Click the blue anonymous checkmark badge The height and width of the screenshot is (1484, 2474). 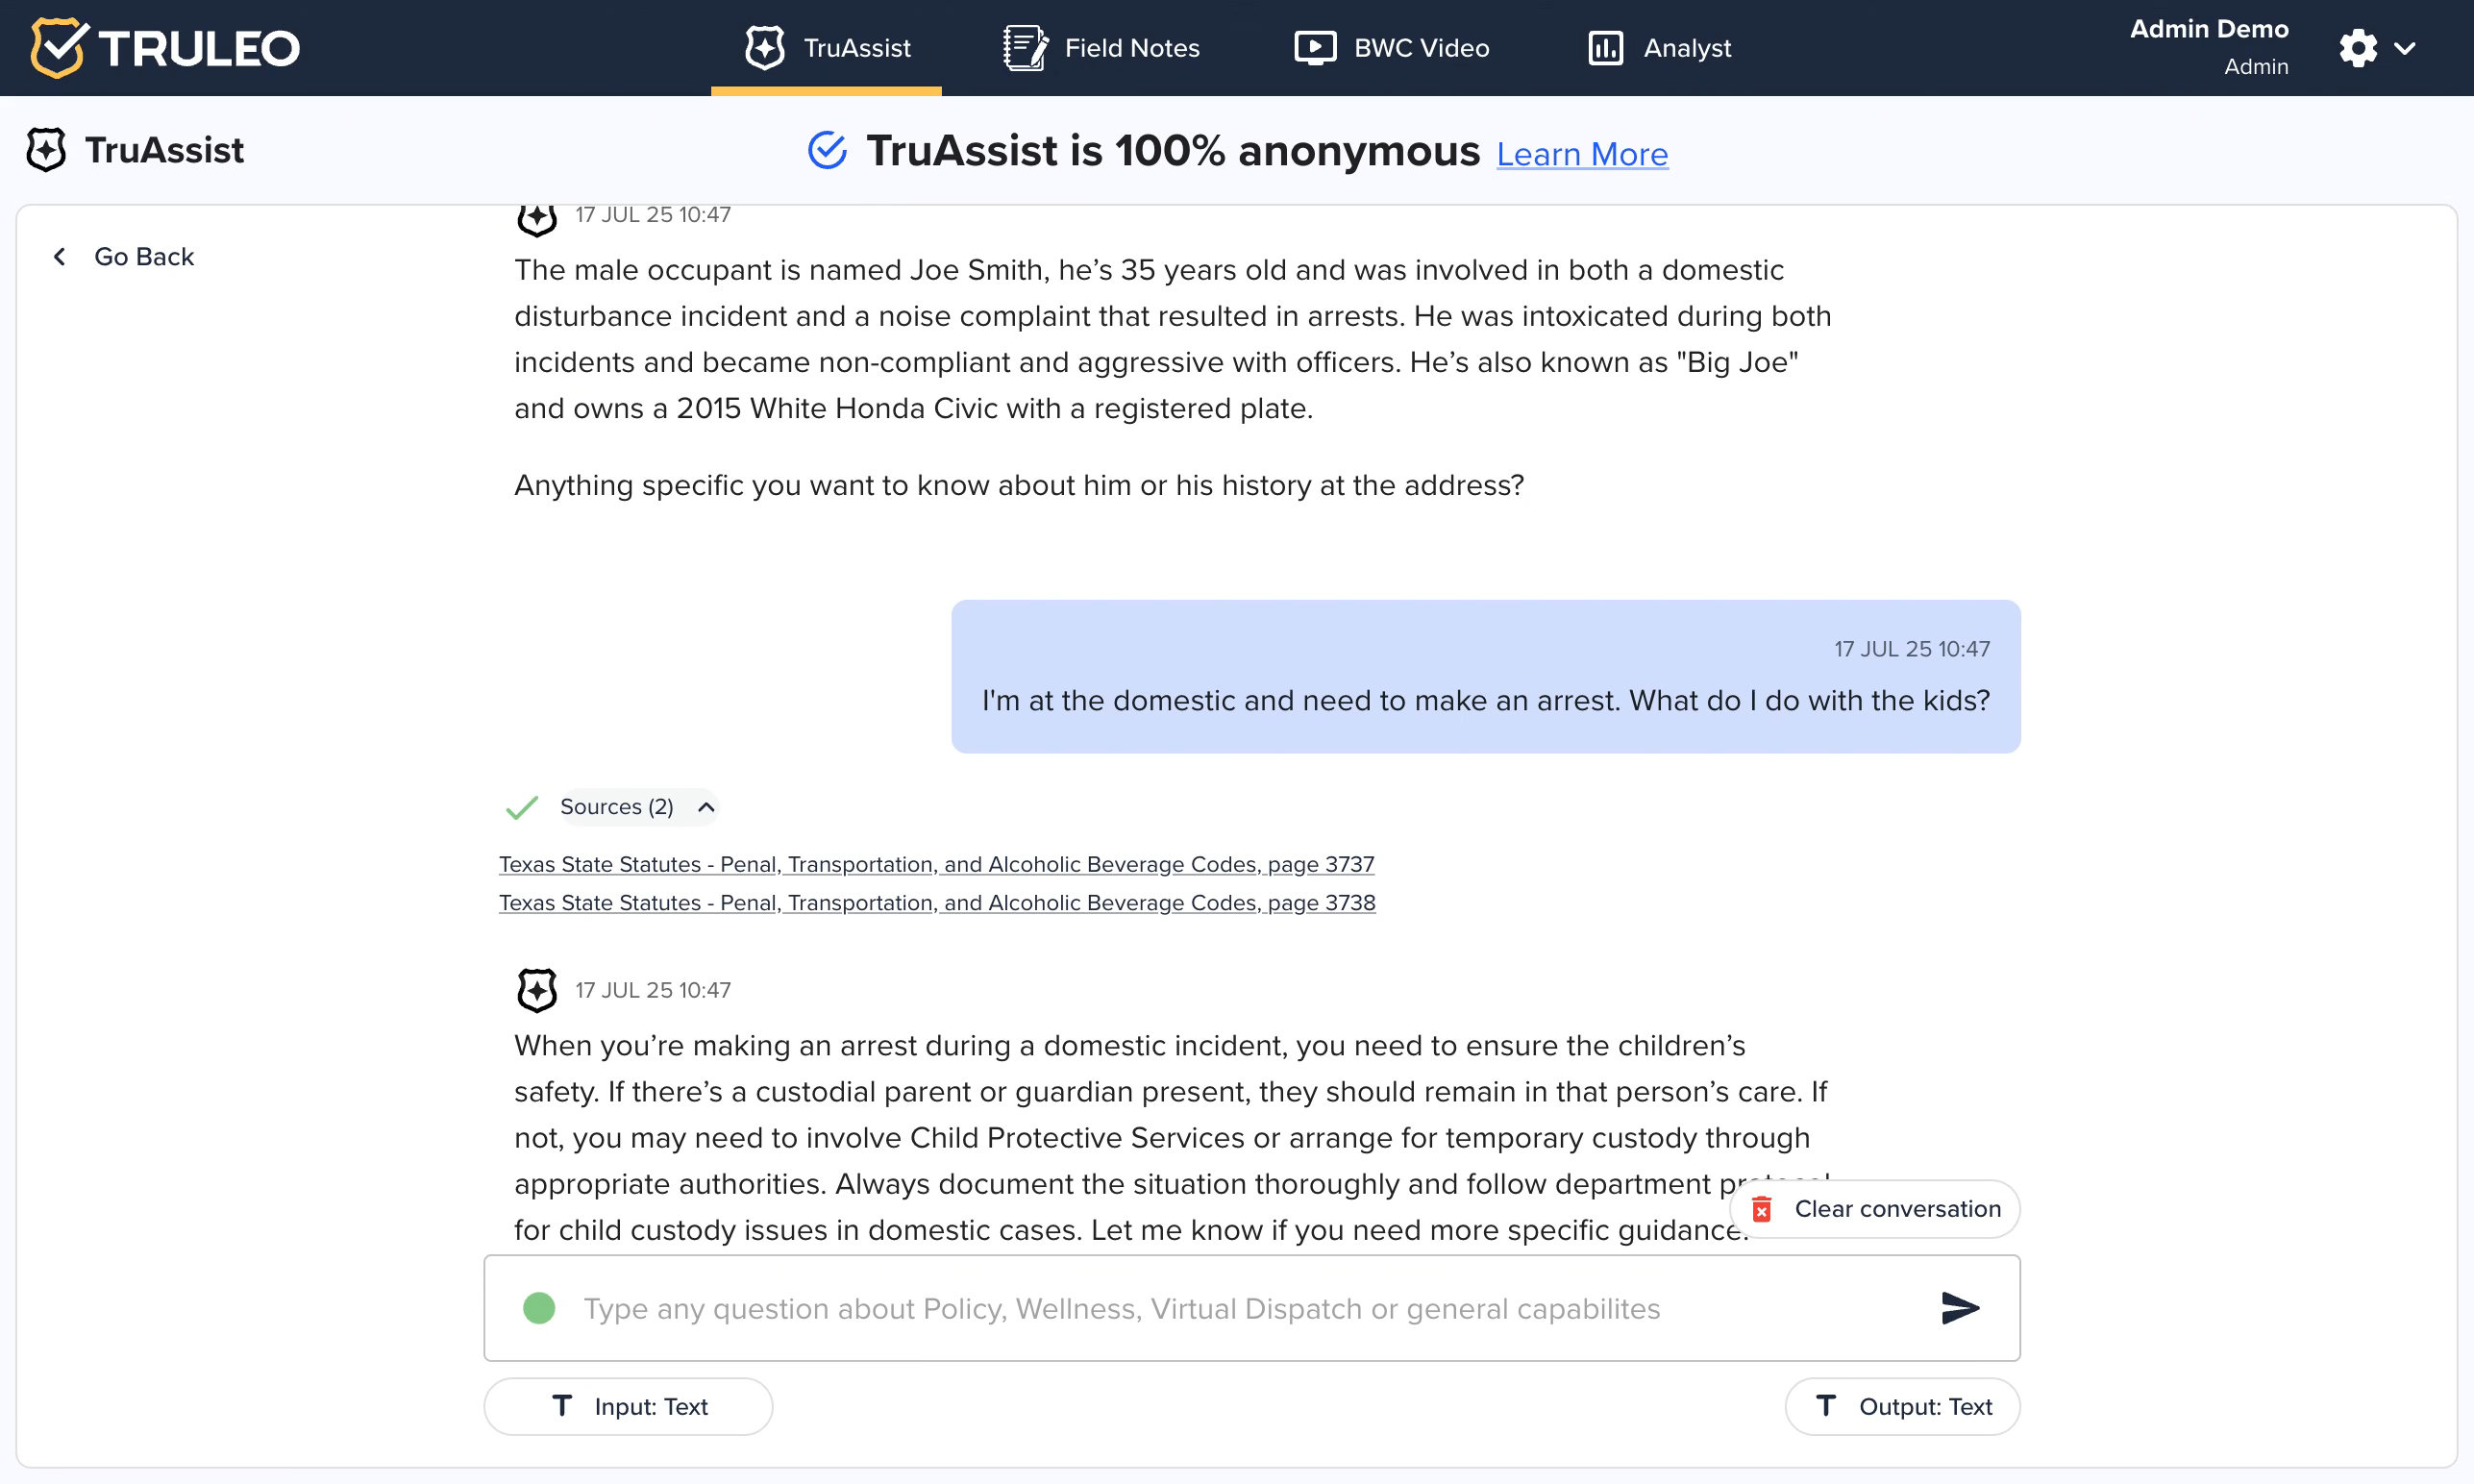tap(827, 151)
